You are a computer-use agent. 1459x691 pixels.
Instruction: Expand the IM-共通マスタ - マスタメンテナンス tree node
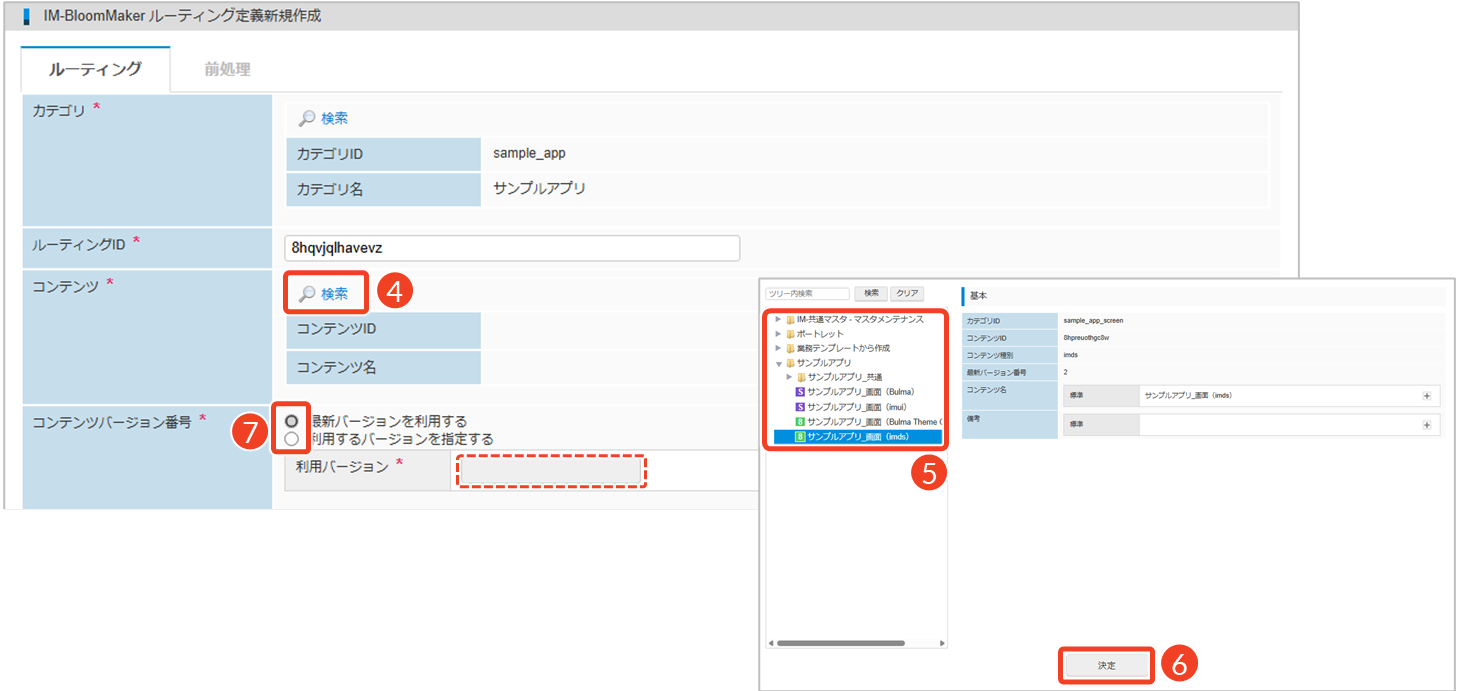pos(778,319)
